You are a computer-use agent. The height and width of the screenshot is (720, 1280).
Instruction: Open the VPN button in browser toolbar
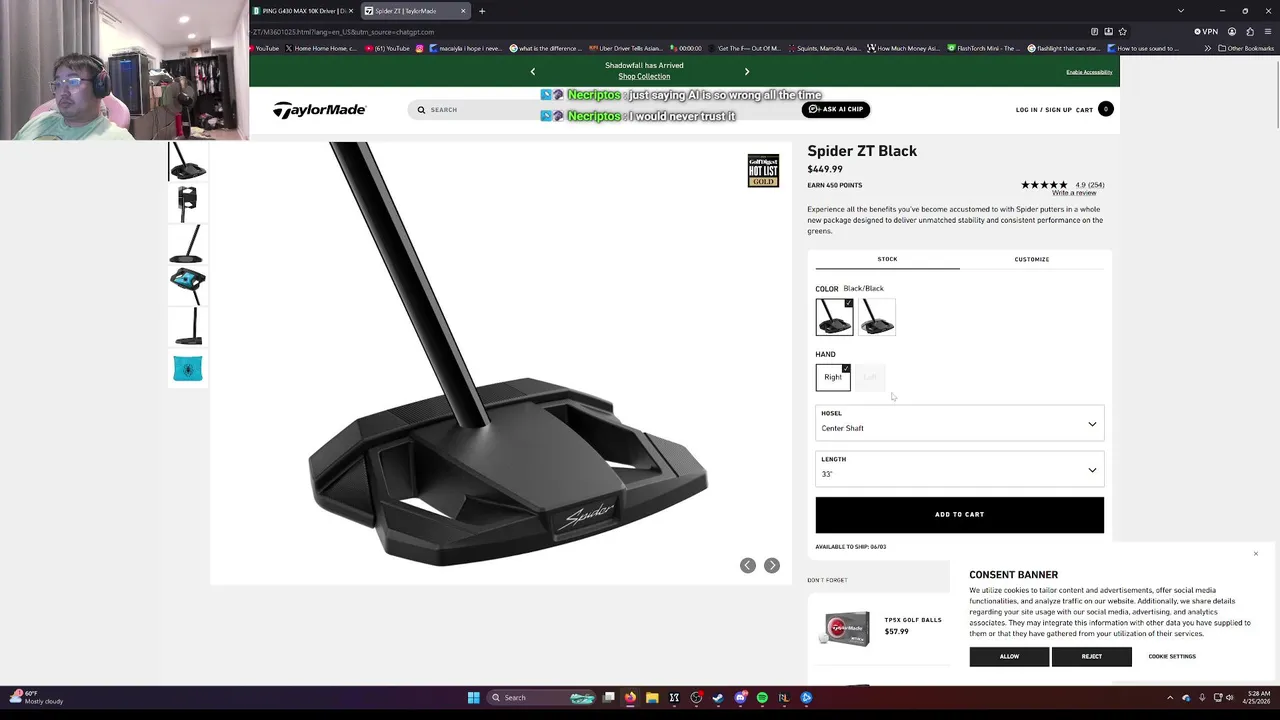pyautogui.click(x=1206, y=31)
